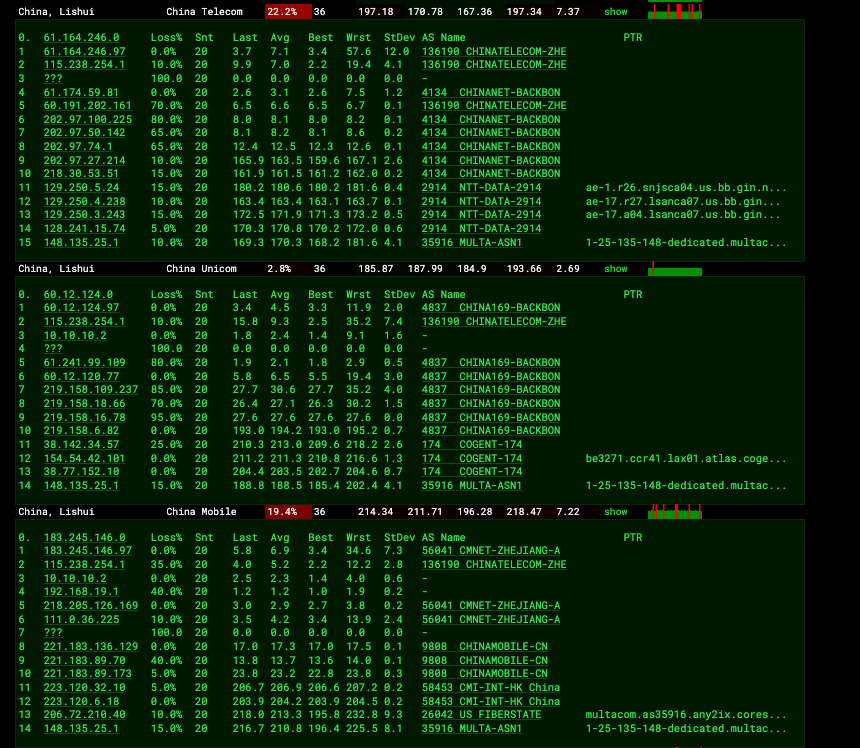Open IP address 202.97.74.1
860x748 pixels.
[x=78, y=146]
